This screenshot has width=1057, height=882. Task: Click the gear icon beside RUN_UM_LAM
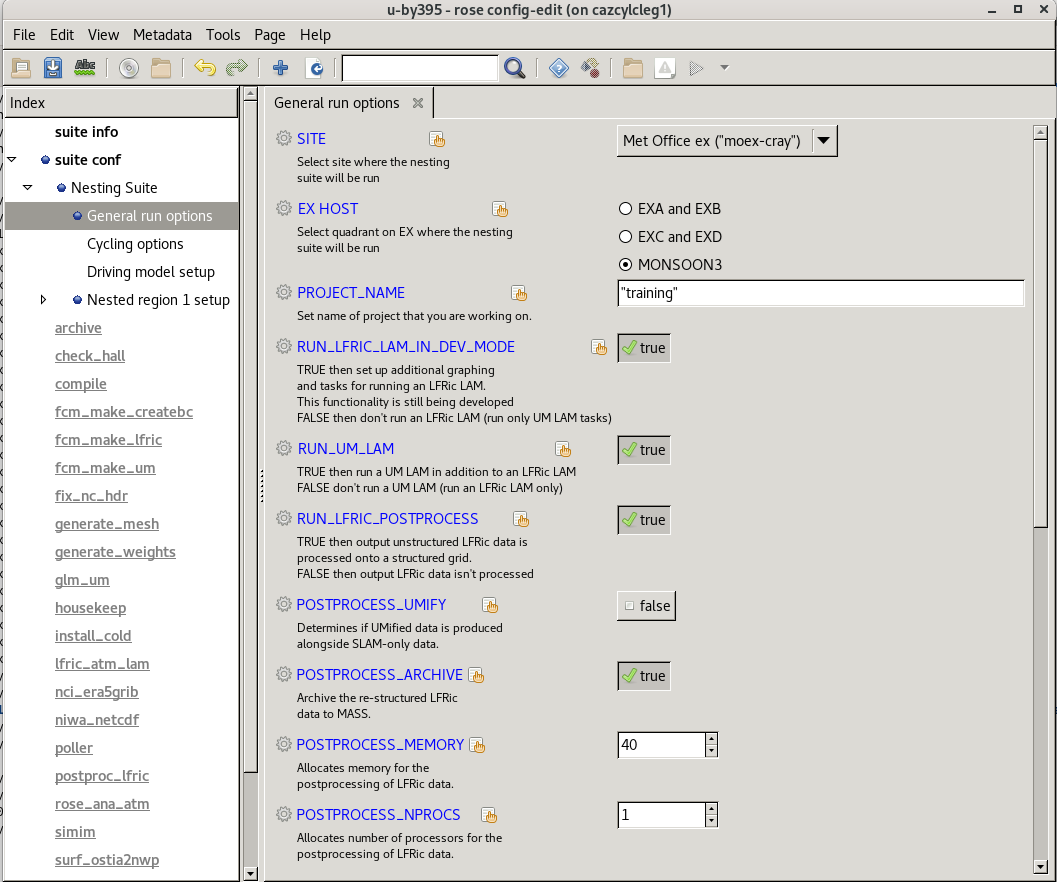coord(284,448)
